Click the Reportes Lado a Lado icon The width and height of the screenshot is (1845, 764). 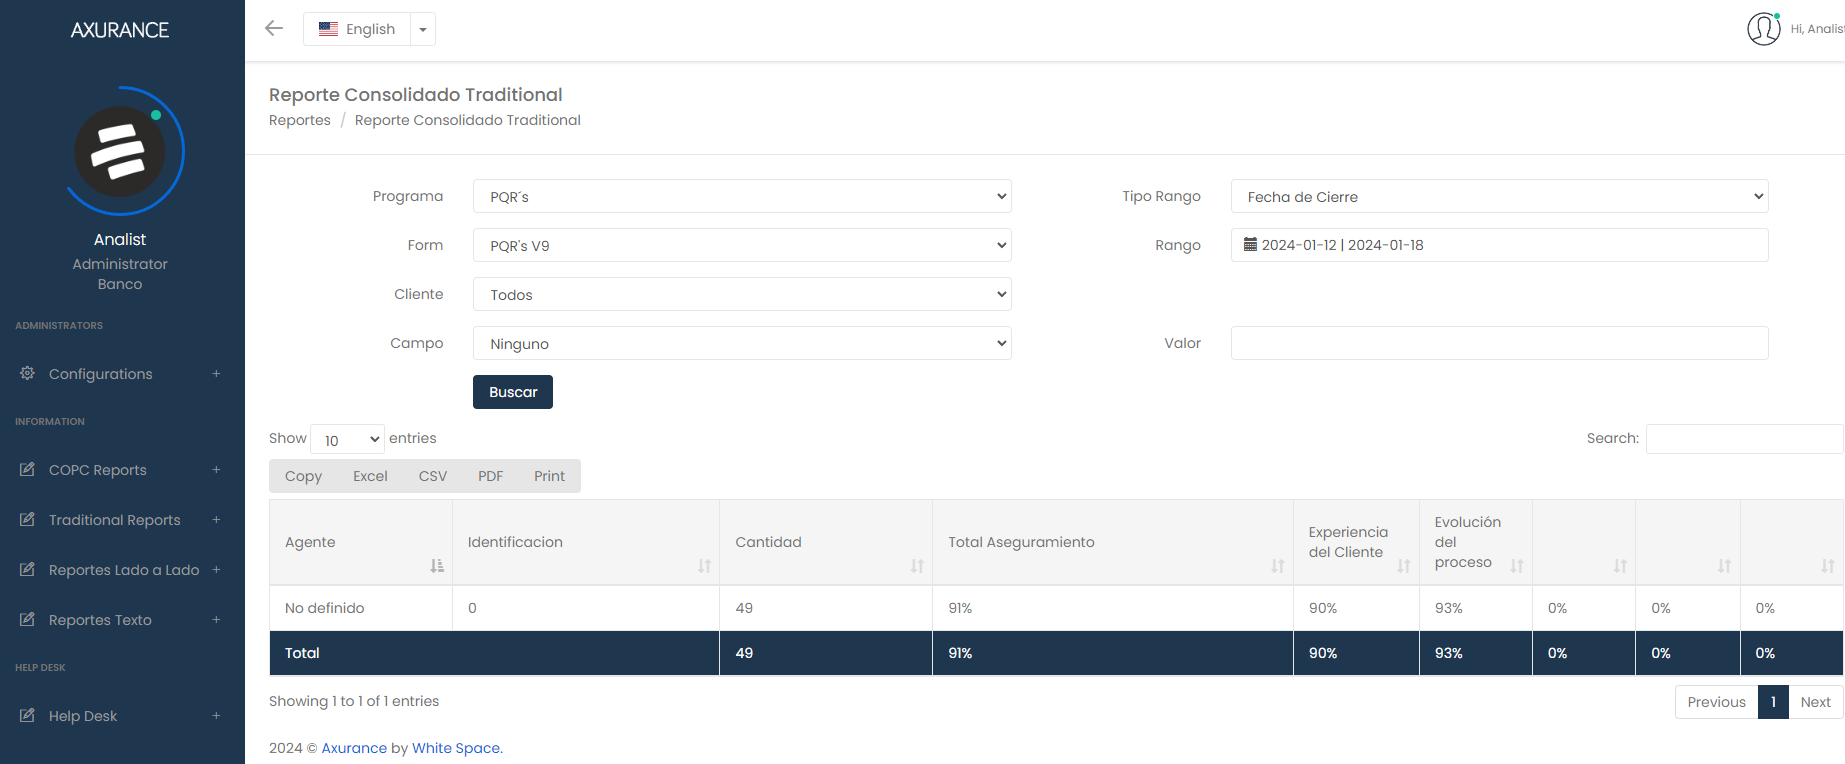click(27, 569)
